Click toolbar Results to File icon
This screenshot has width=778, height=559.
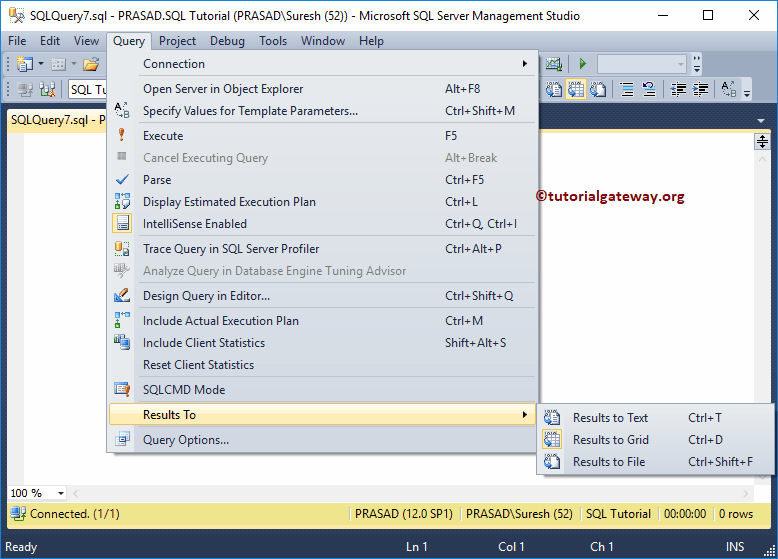598,89
